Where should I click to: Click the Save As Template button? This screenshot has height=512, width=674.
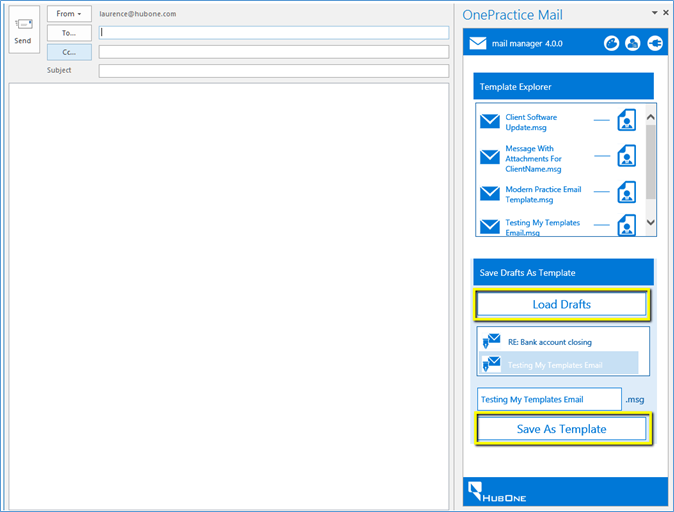[561, 429]
